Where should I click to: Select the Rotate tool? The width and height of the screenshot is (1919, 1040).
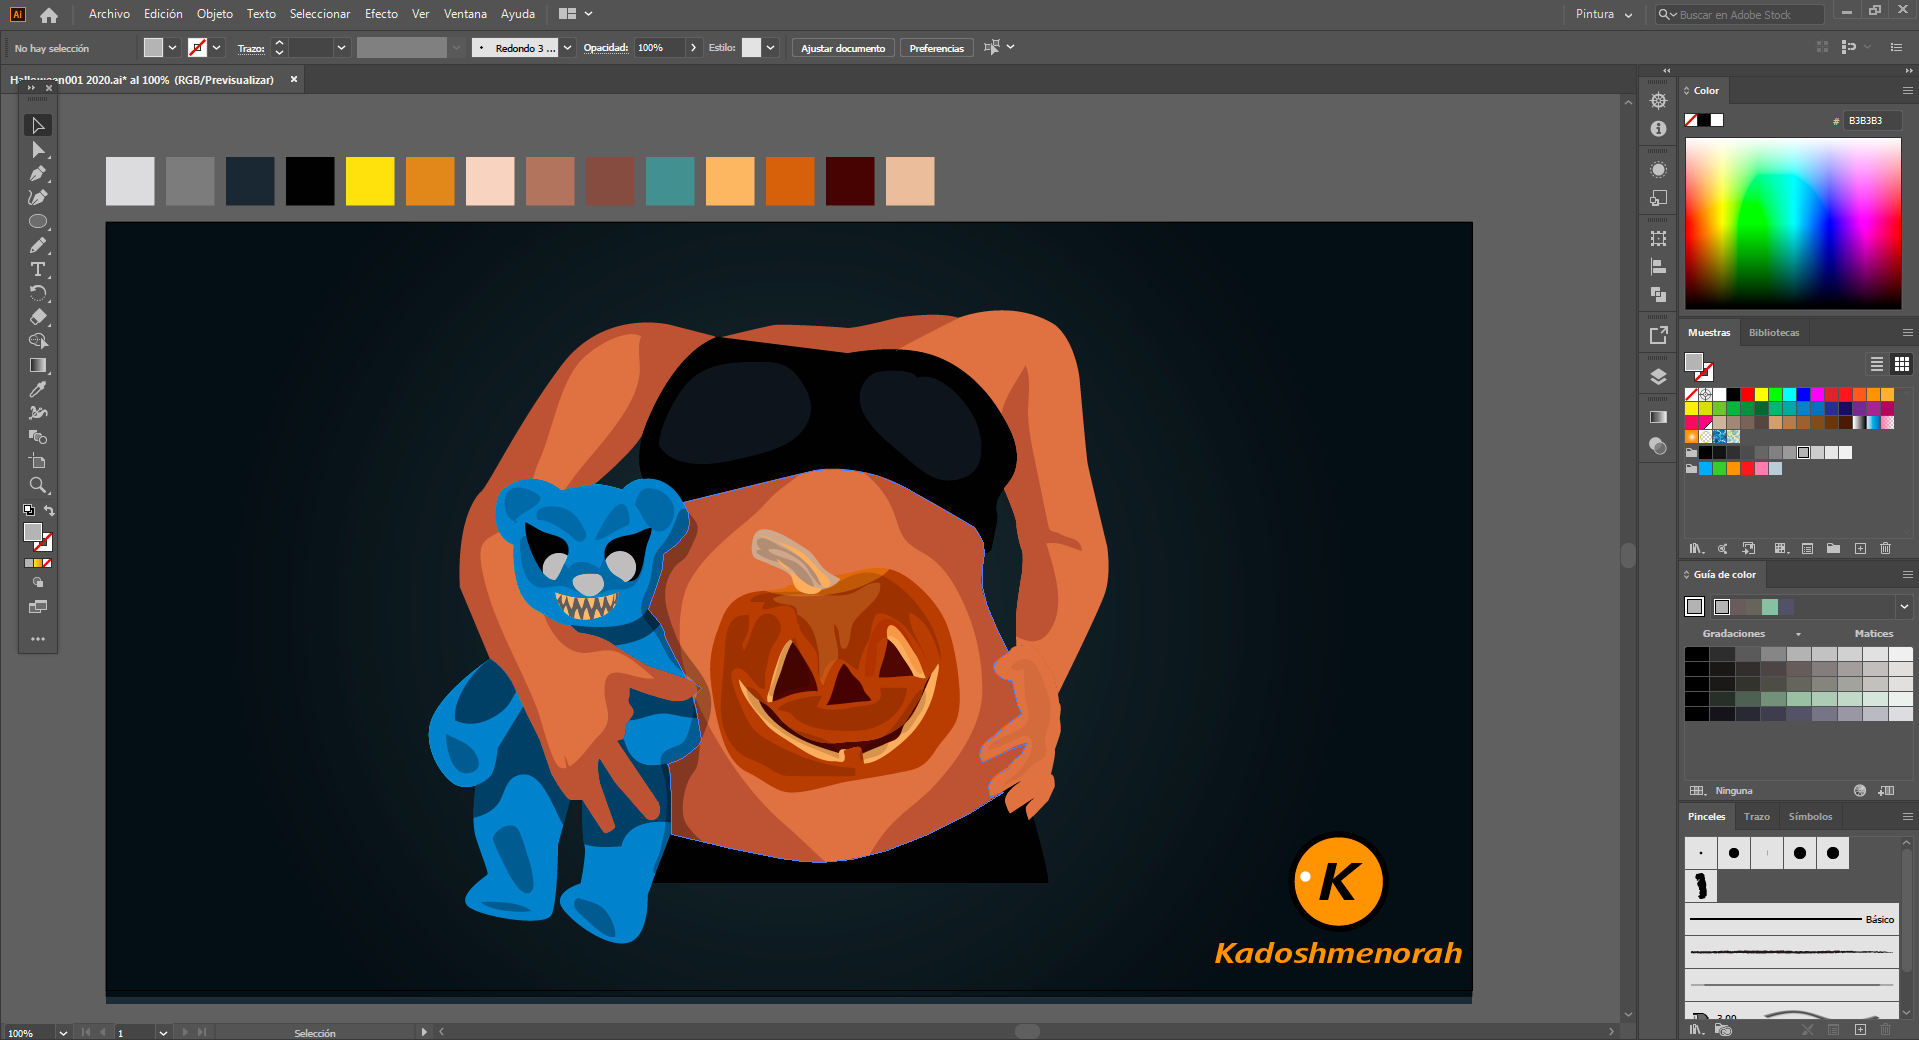click(x=38, y=294)
